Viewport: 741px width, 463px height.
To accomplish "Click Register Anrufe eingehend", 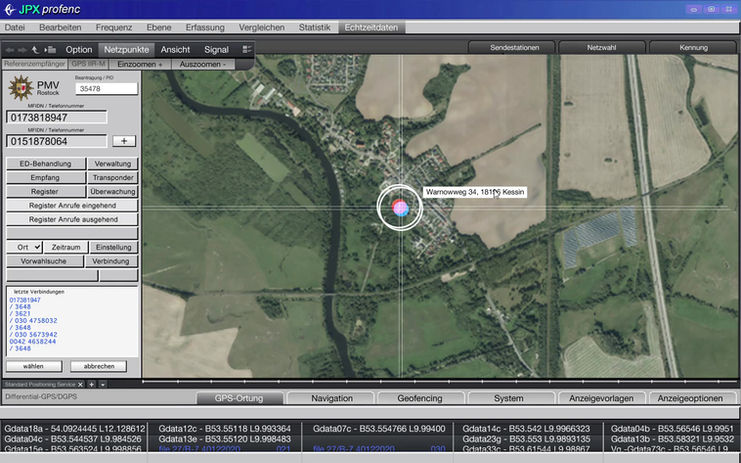I will coord(72,206).
